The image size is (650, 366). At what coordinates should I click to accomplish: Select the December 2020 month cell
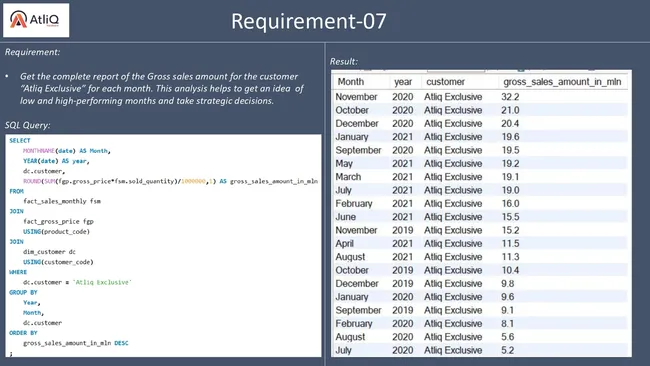tap(357, 124)
